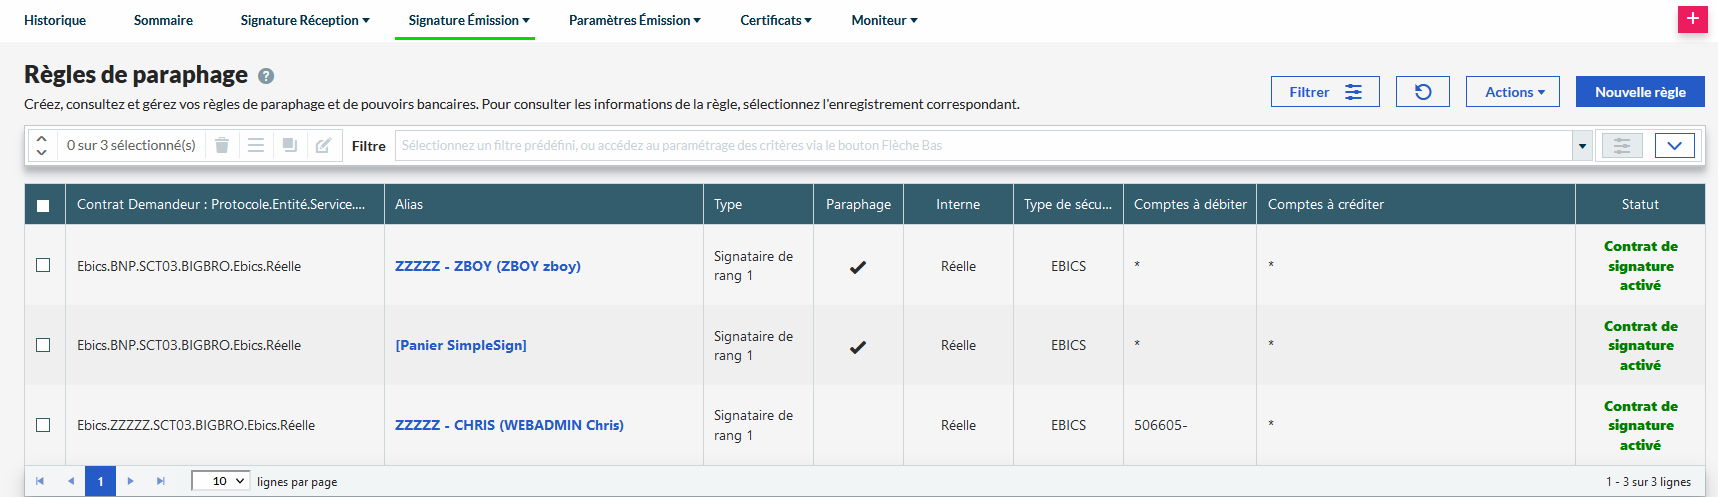Tick the checkbox for ZZZZZ - ZBOY row

pos(43,265)
